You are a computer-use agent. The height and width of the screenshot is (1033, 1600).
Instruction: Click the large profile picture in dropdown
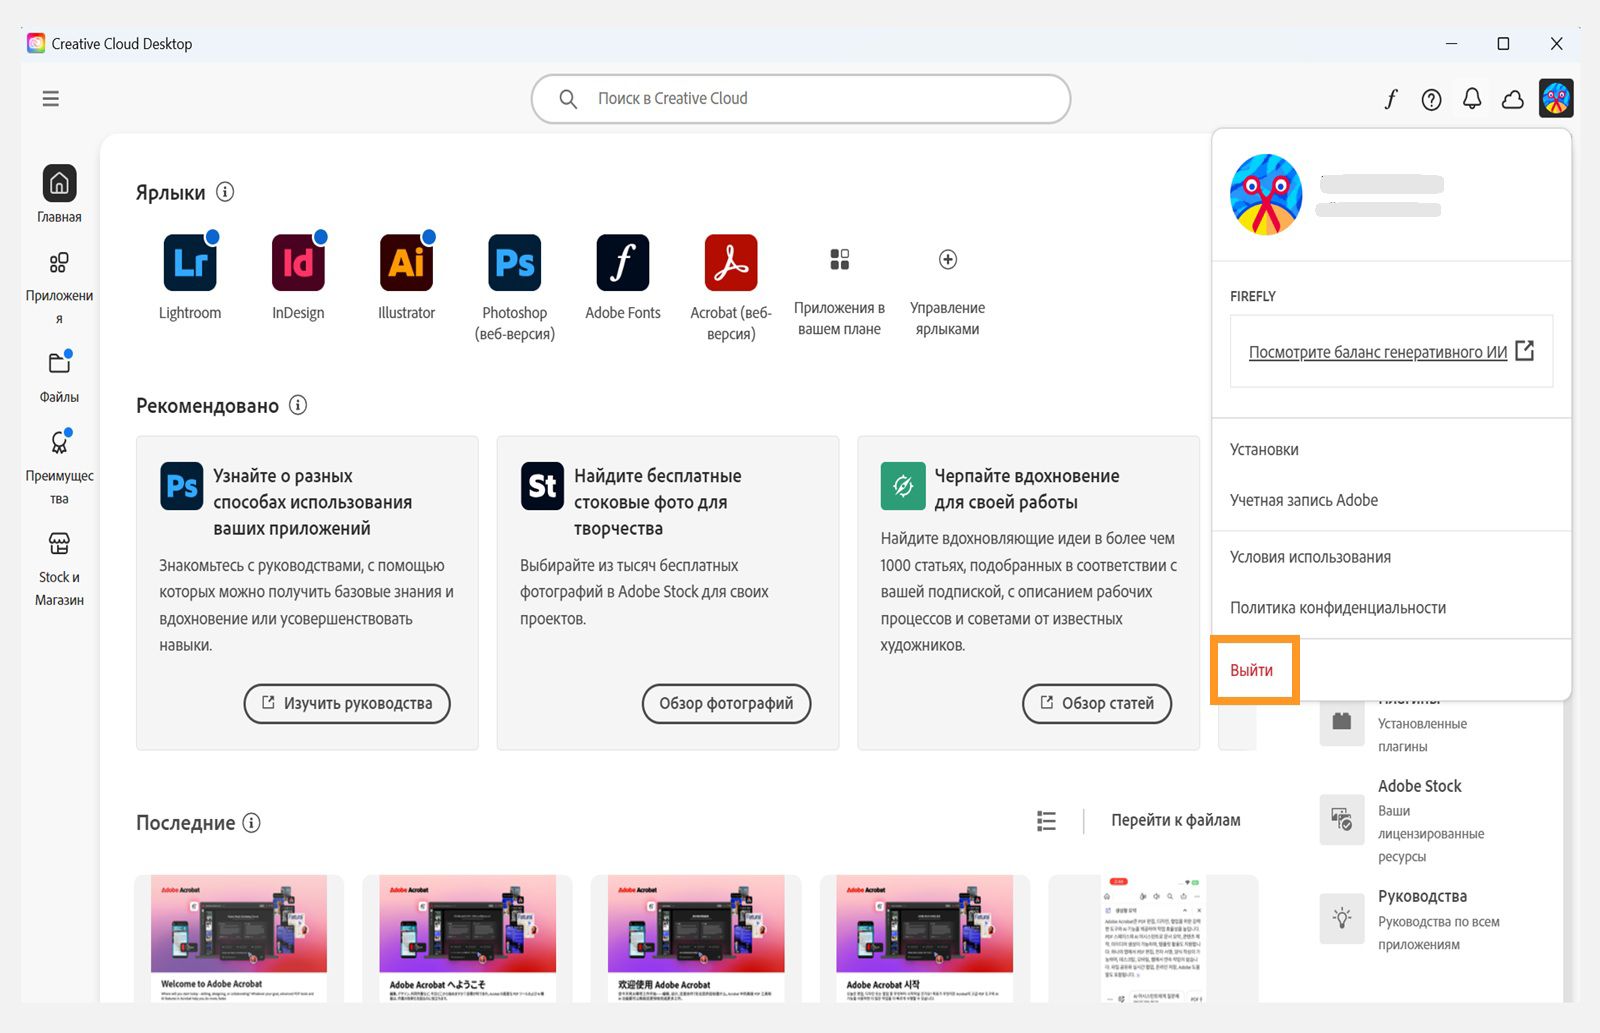(1266, 194)
